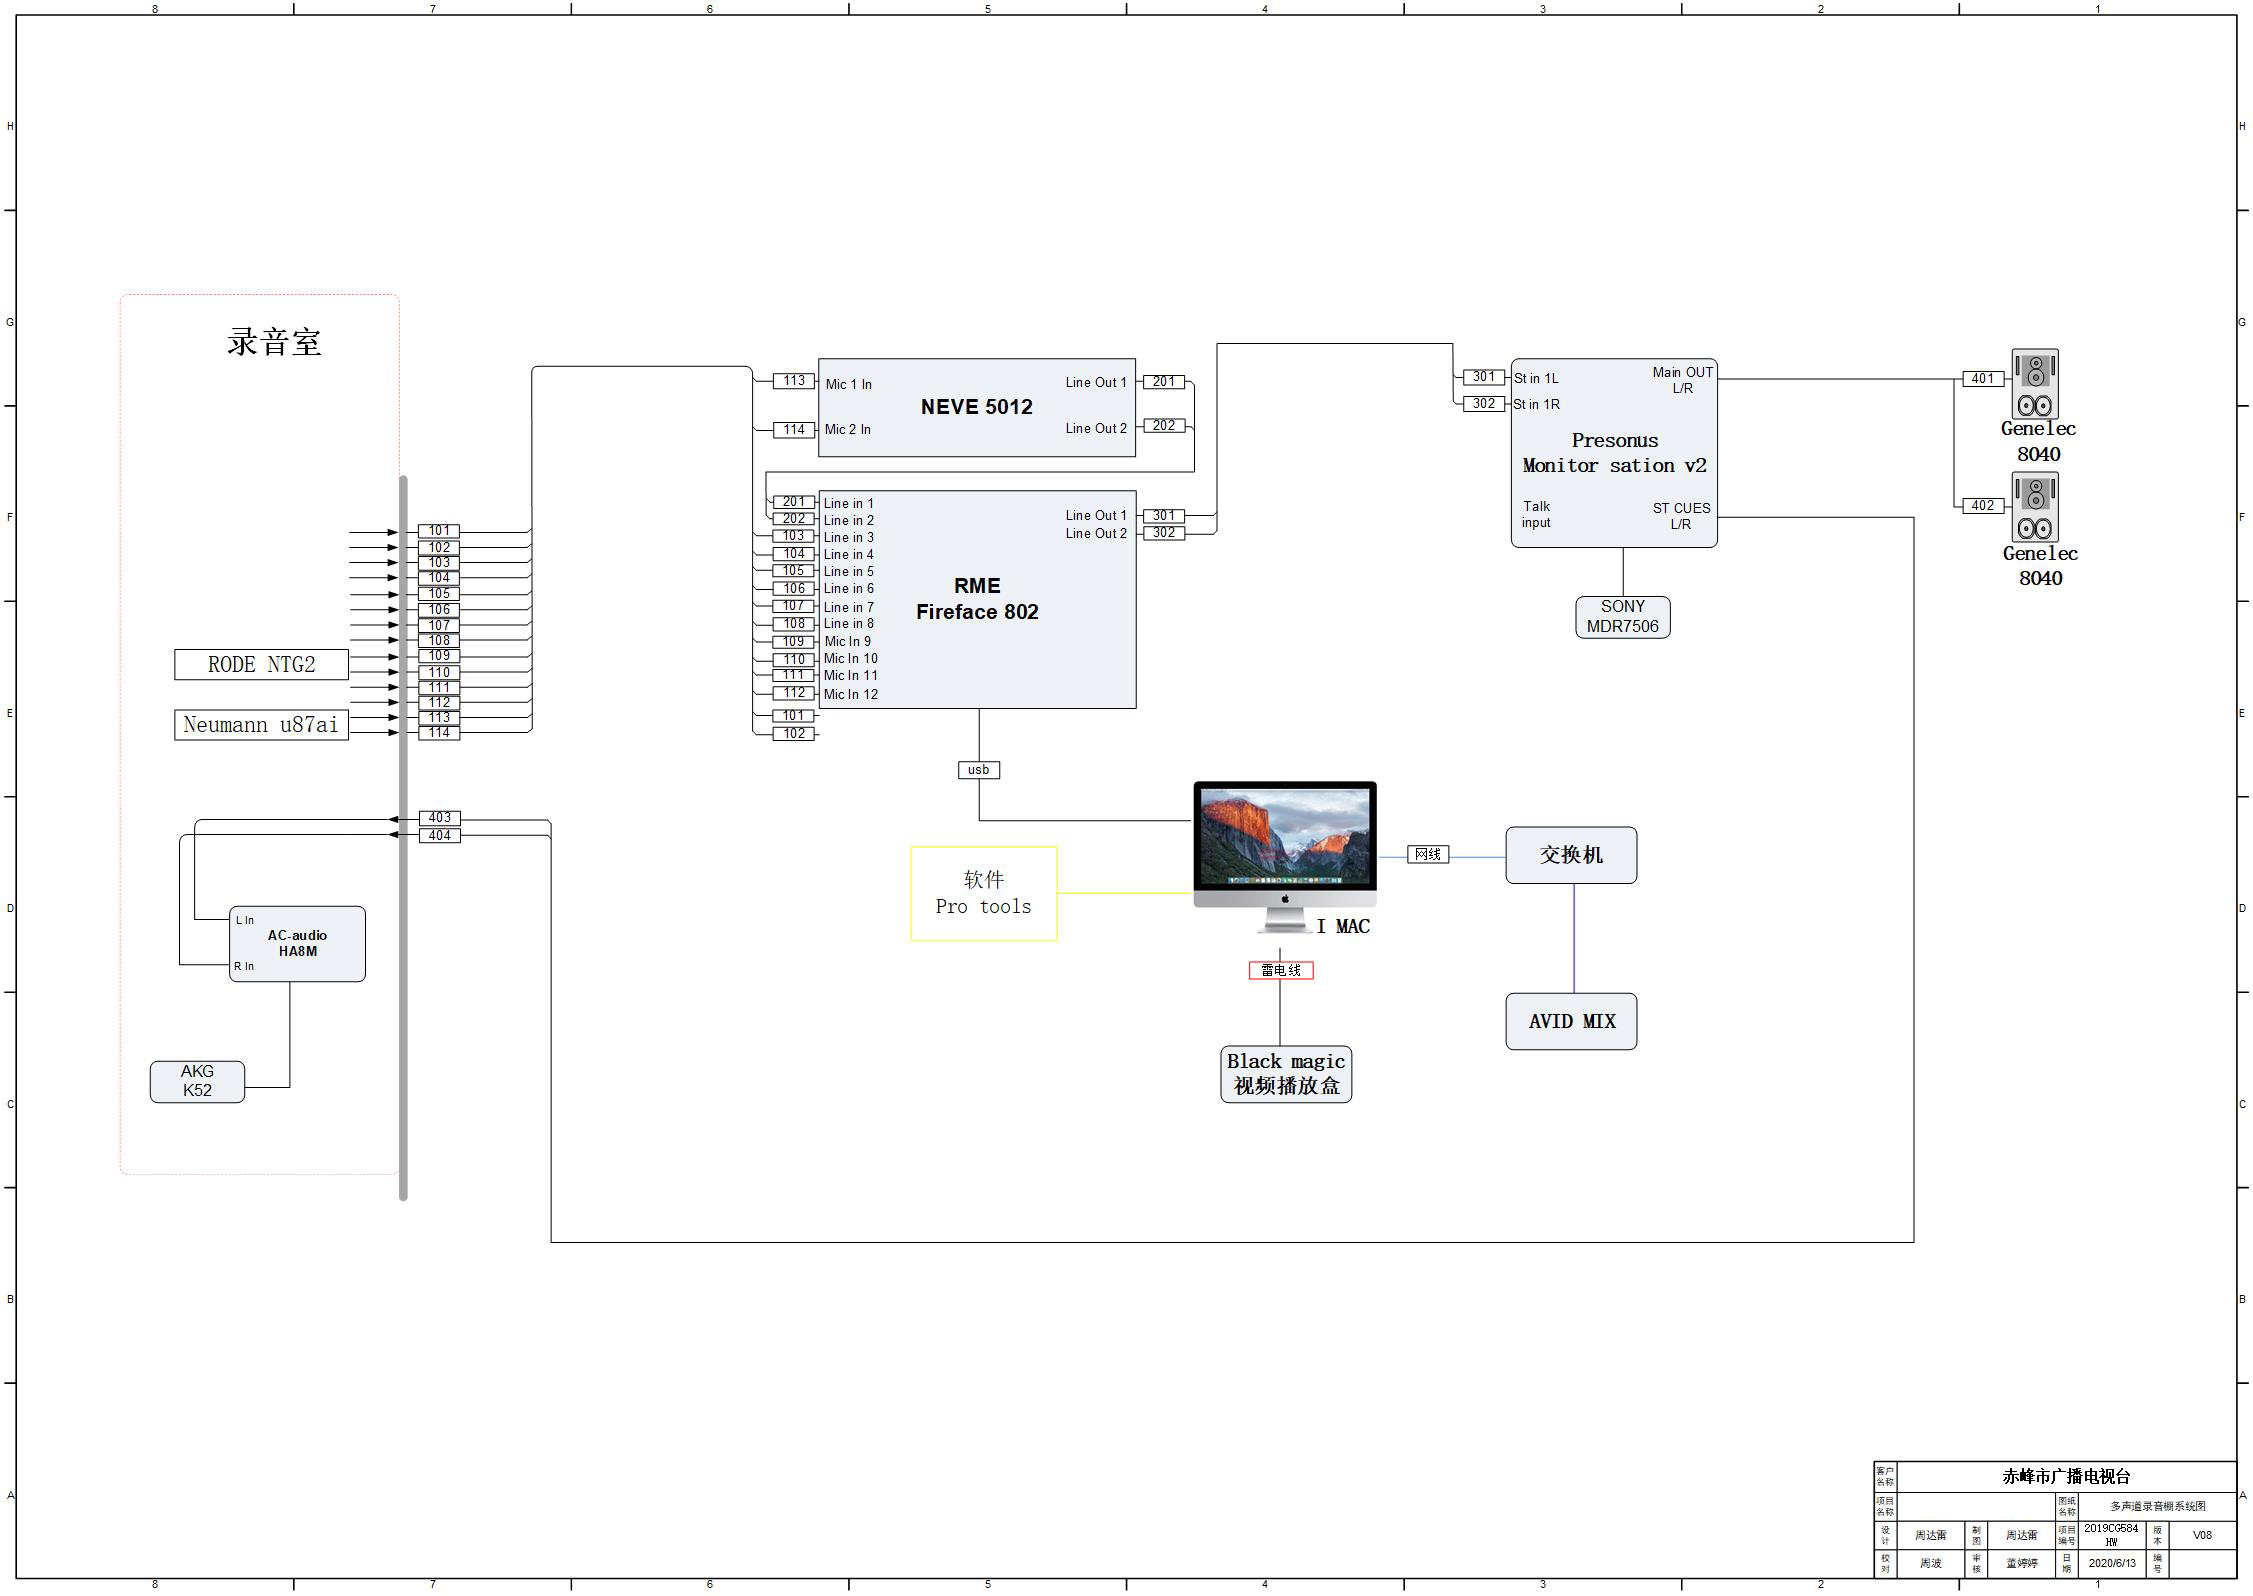Image resolution: width=2253 pixels, height=1596 pixels.
Task: Click the 网线 network cable label
Action: [x=1427, y=854]
